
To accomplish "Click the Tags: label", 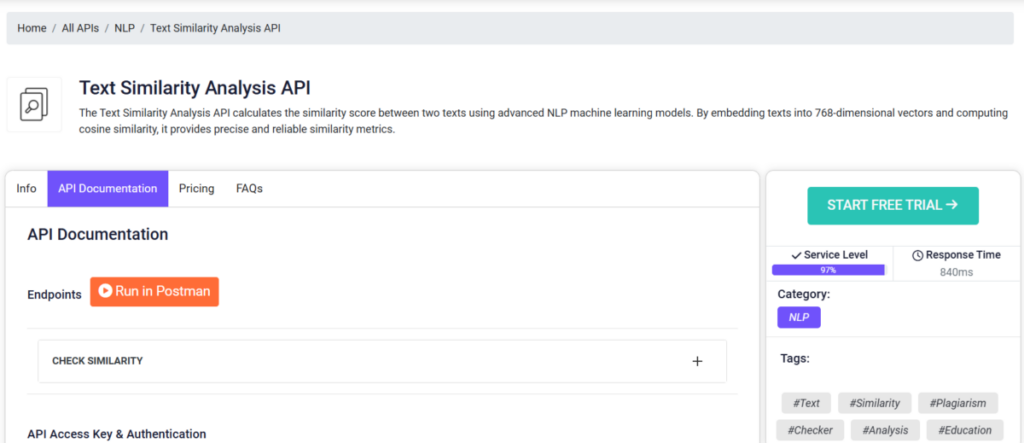I will [795, 358].
